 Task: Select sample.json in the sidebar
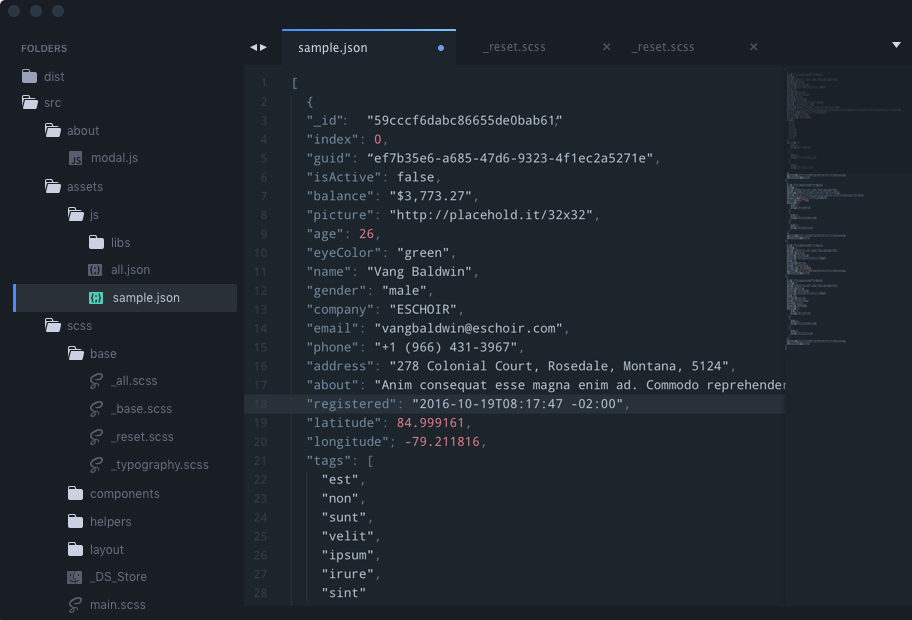125,298
